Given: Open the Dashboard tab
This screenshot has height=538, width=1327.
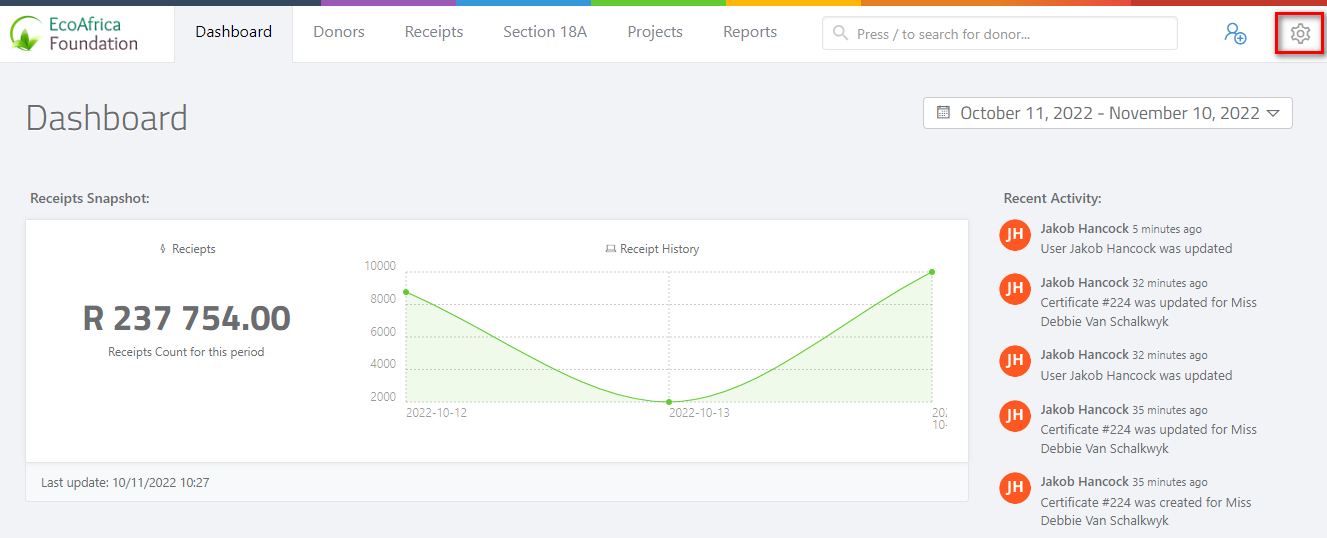Looking at the screenshot, I should [x=233, y=32].
